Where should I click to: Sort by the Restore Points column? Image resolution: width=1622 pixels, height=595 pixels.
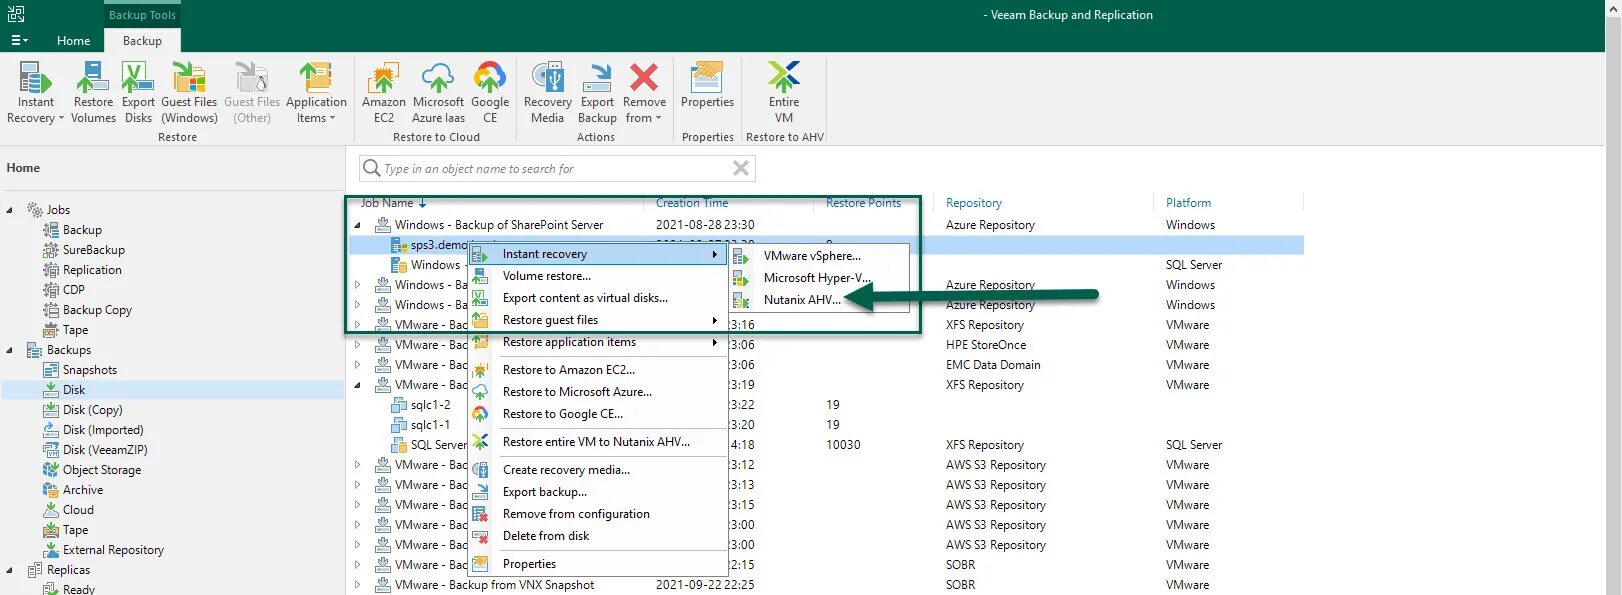[x=863, y=203]
